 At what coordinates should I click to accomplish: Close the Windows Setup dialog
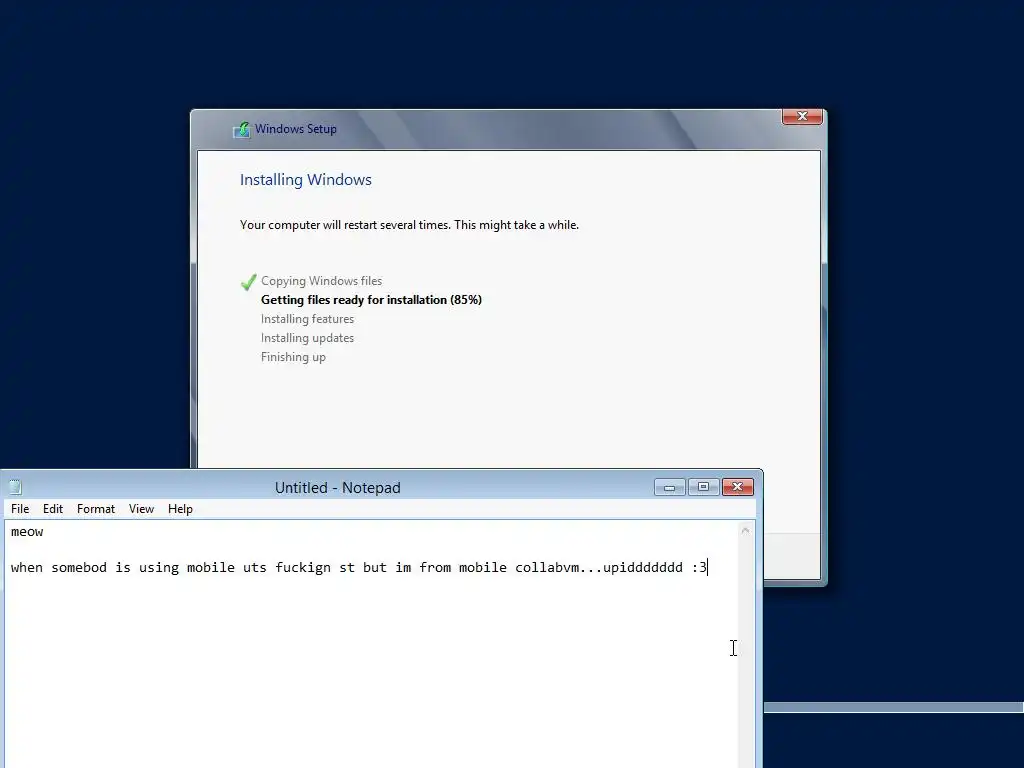(x=802, y=116)
